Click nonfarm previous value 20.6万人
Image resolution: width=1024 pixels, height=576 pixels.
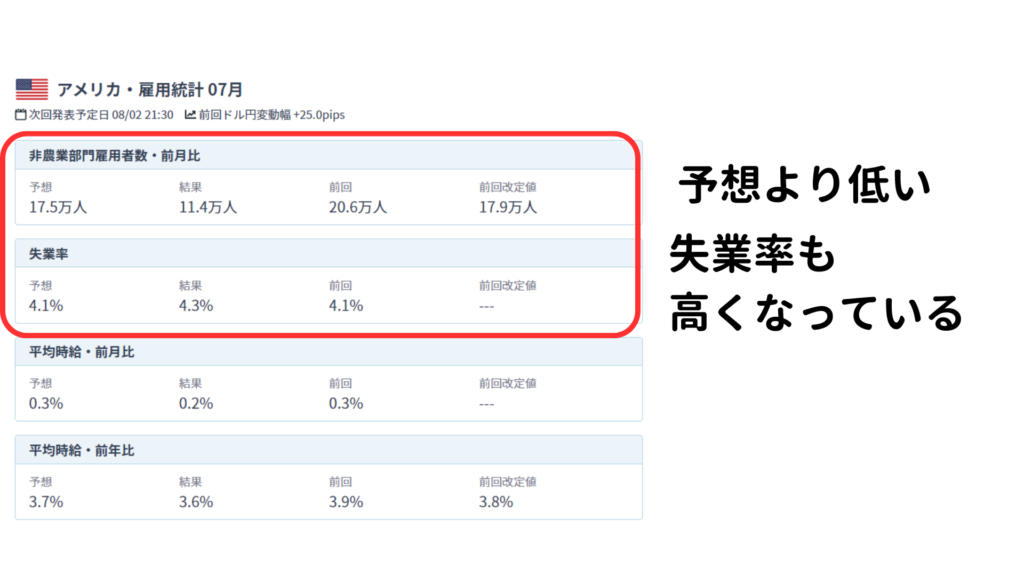358,207
